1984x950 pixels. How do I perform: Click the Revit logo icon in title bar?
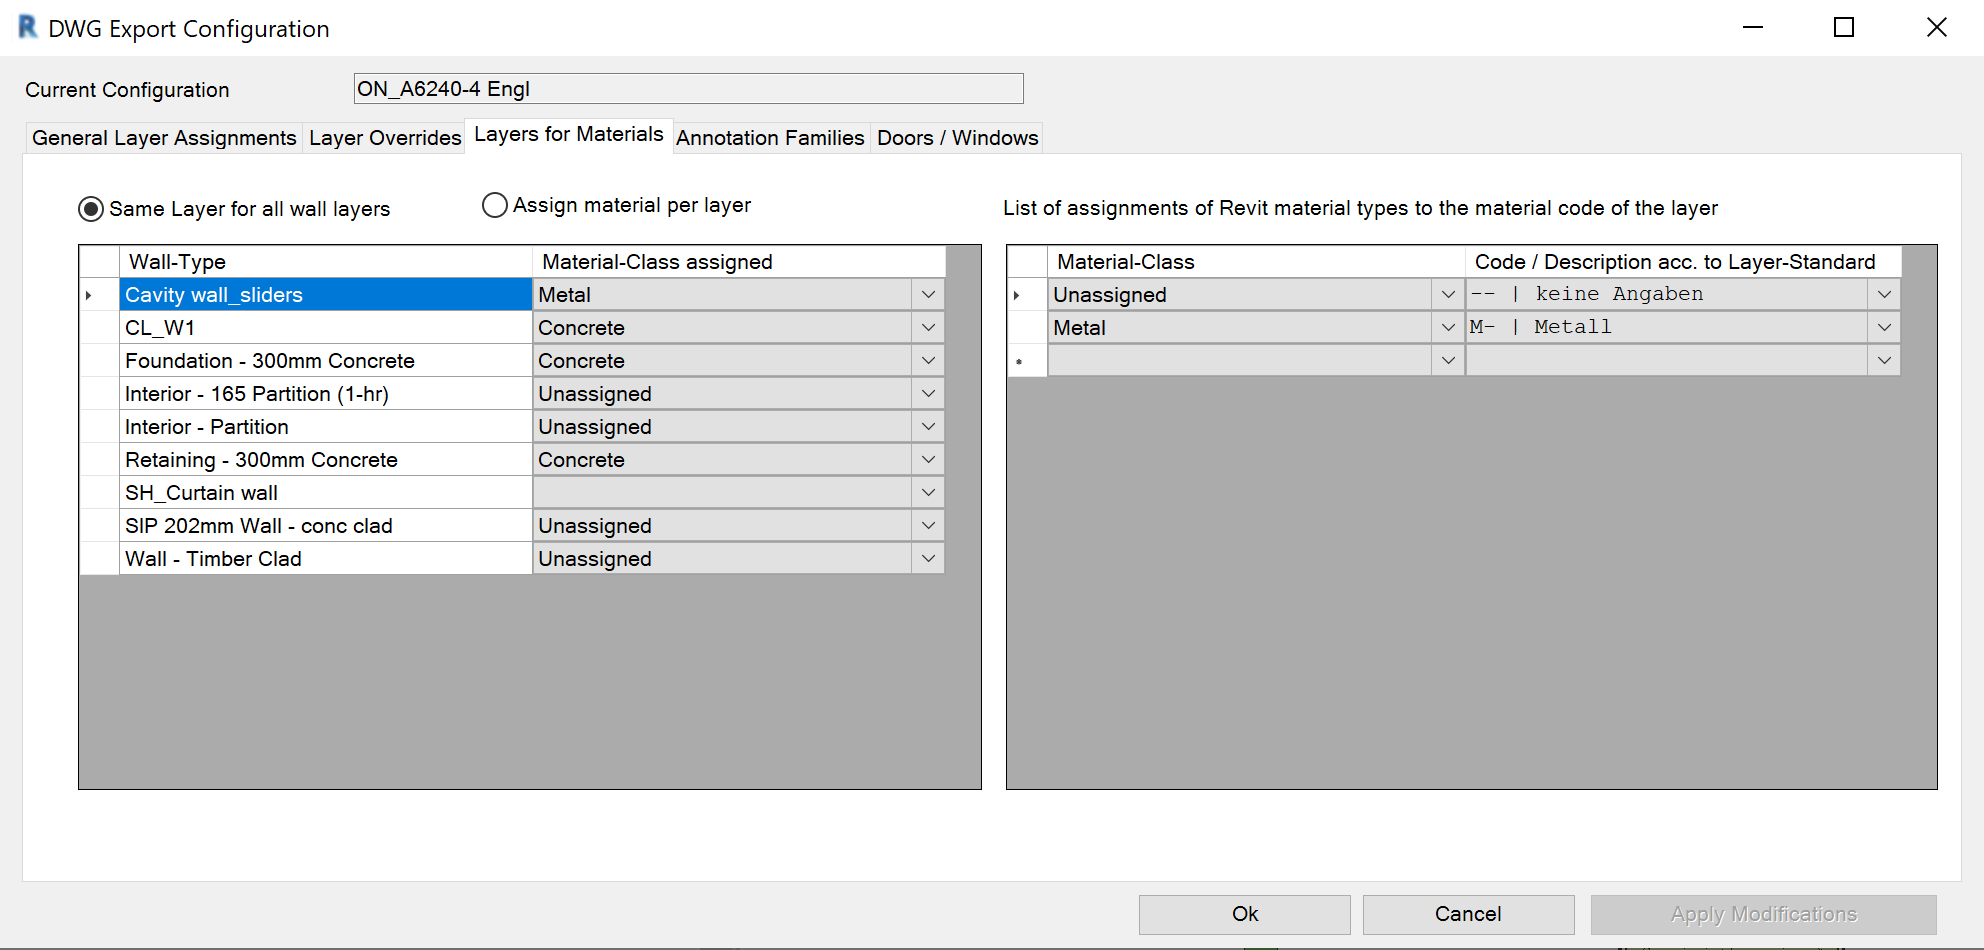pyautogui.click(x=28, y=28)
